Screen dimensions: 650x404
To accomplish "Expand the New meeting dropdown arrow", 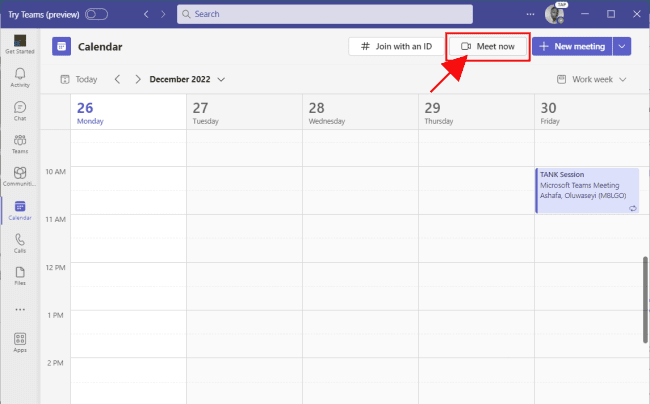I will (622, 46).
